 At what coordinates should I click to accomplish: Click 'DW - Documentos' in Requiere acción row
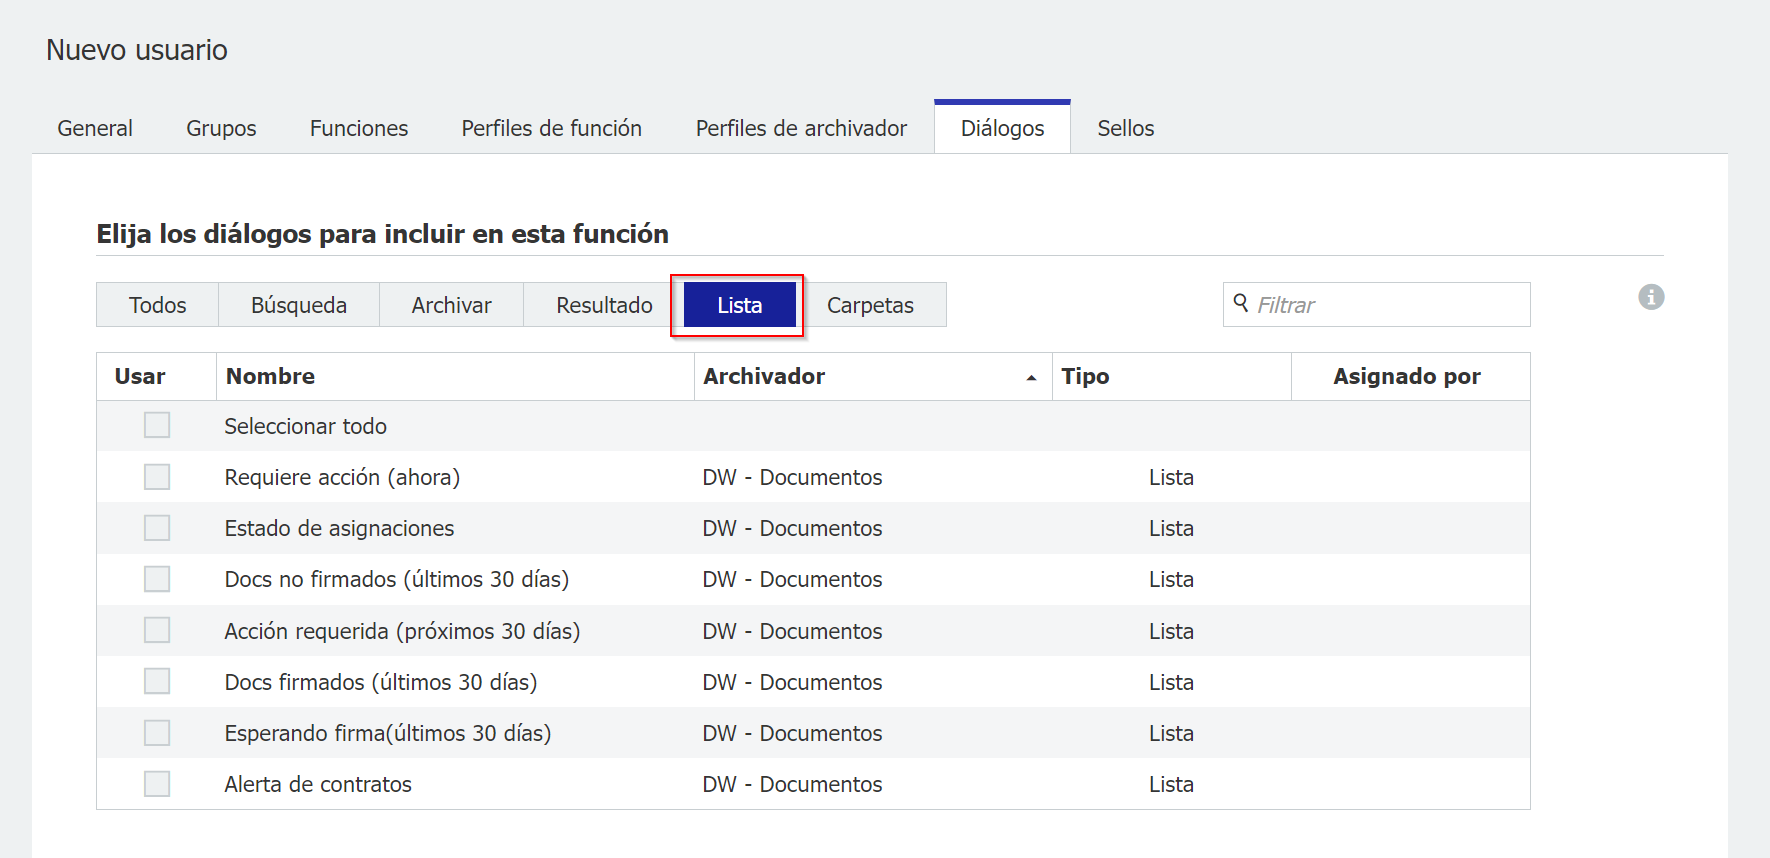point(792,477)
